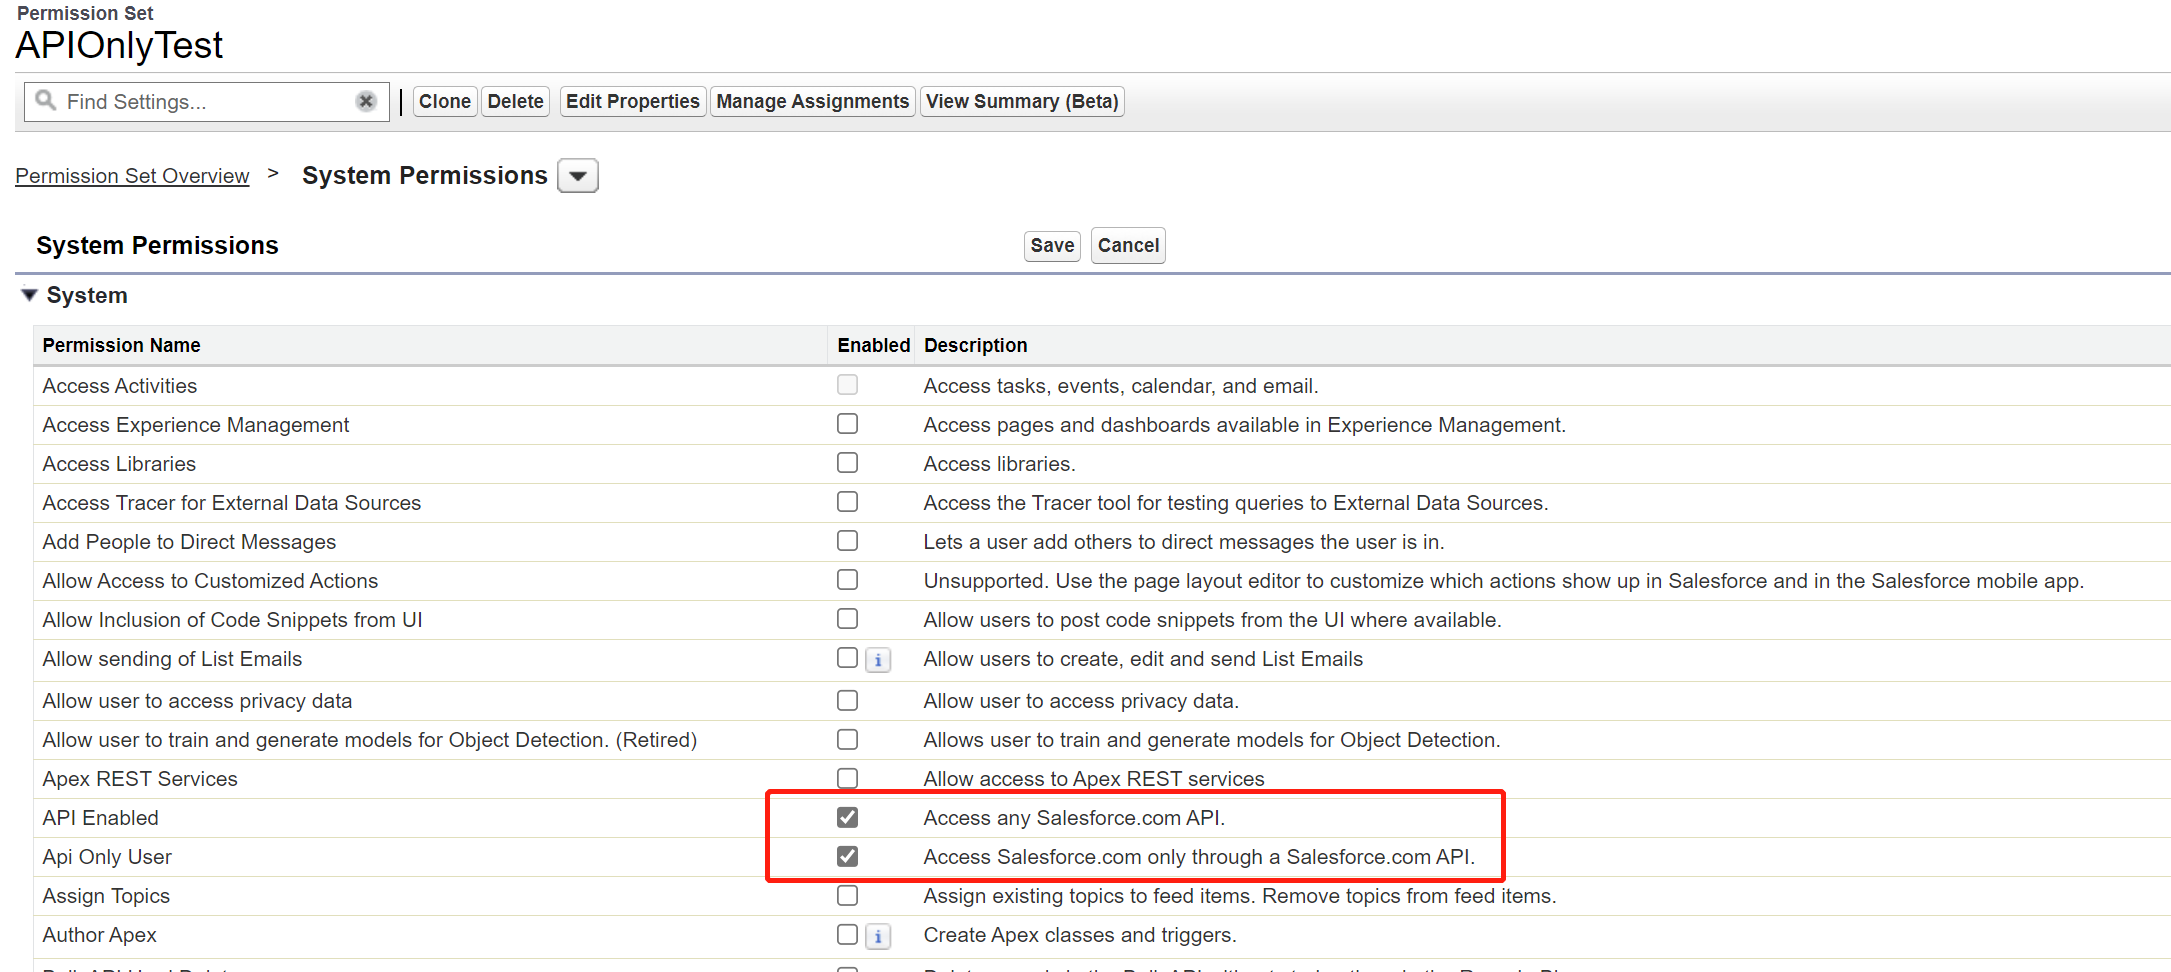The width and height of the screenshot is (2171, 972).
Task: Open info icon for Allow sending of List Emails
Action: [878, 660]
